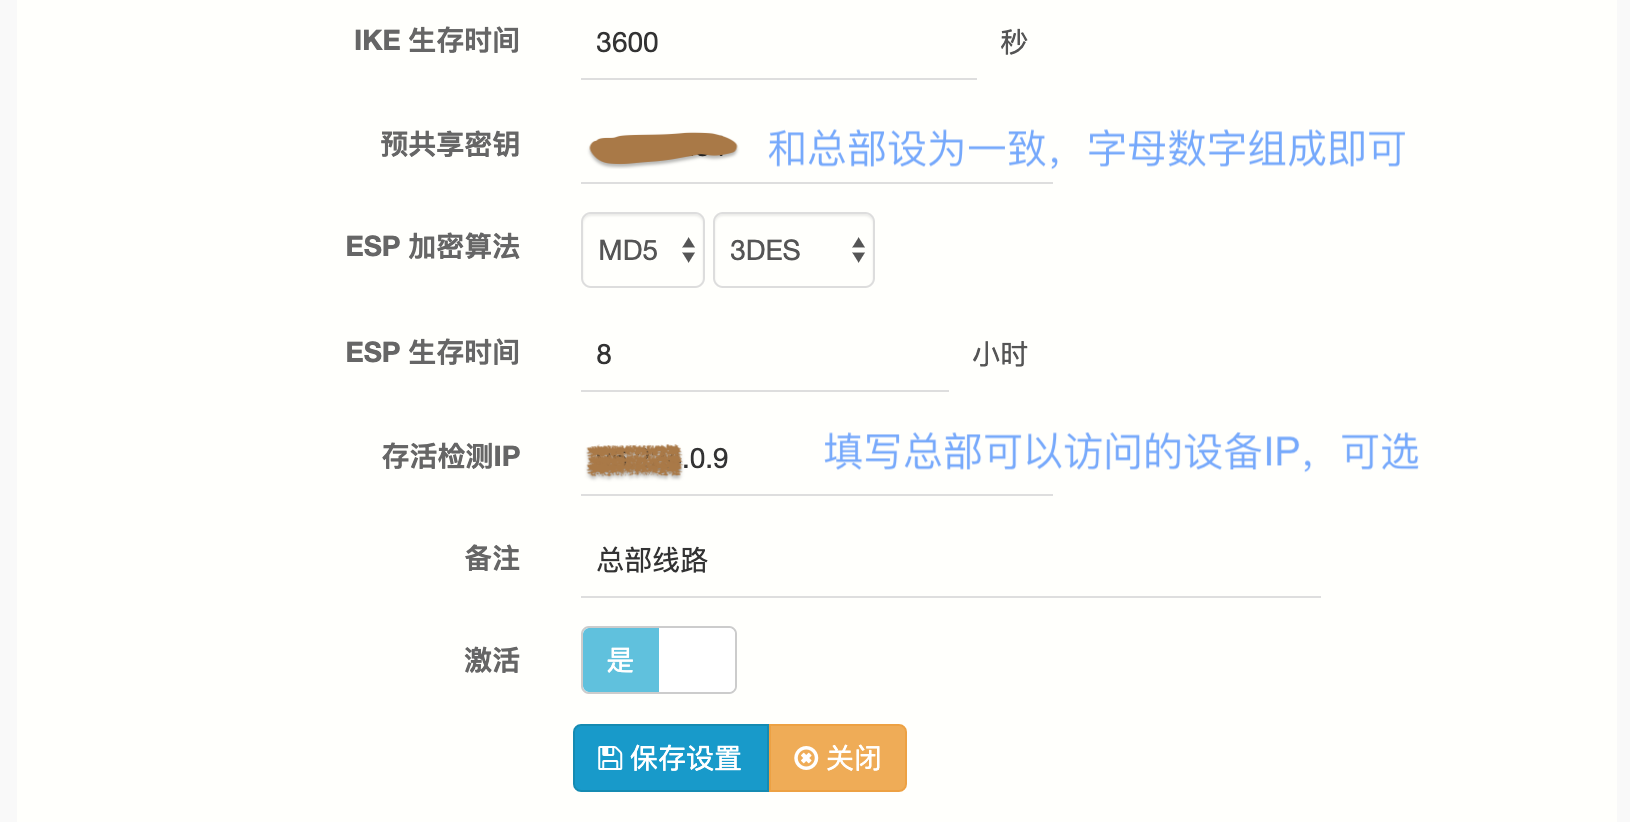Screen dimensions: 1630x822
Task: Click the up-down arrows of the 3DES selector
Action: (858, 250)
